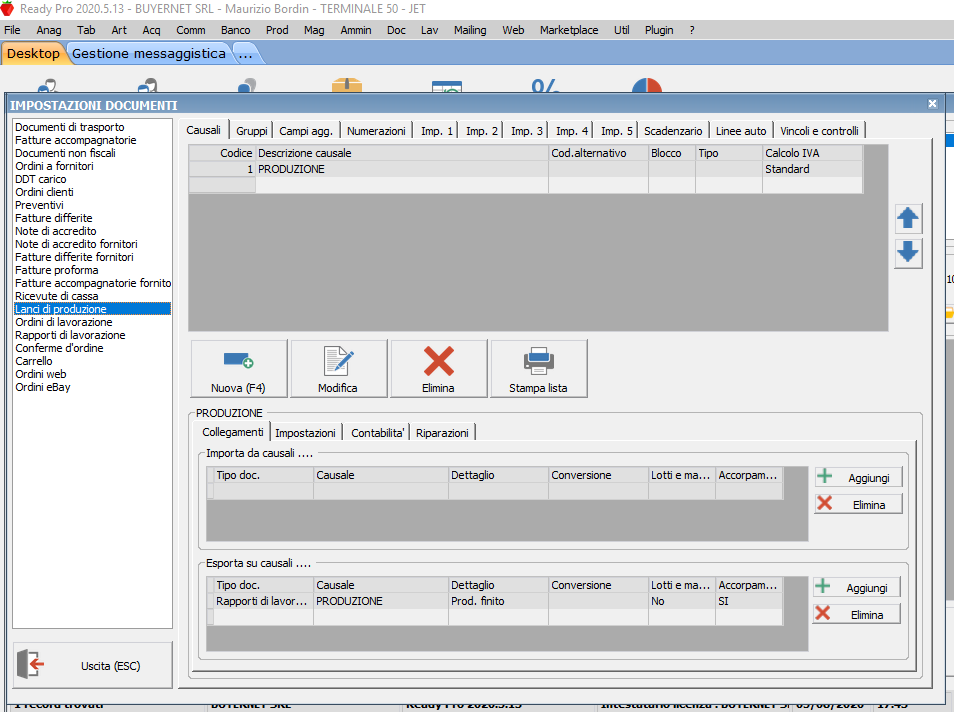Open the Util menu
Screen dimensions: 954x712
[621, 30]
